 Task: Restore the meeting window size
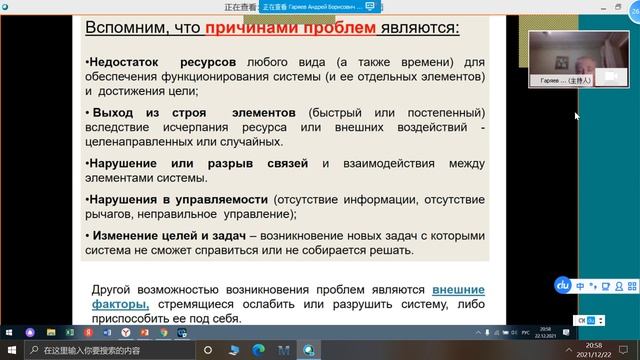[618, 7]
